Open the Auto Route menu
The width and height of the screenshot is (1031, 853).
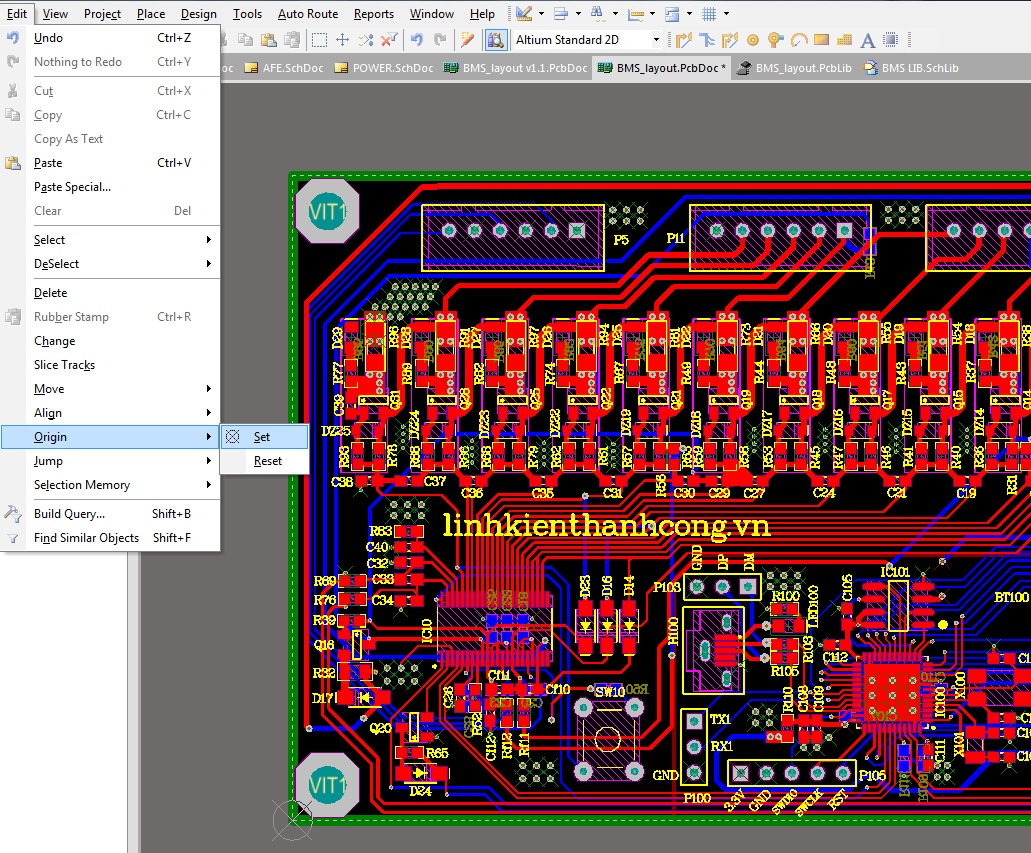click(x=307, y=14)
